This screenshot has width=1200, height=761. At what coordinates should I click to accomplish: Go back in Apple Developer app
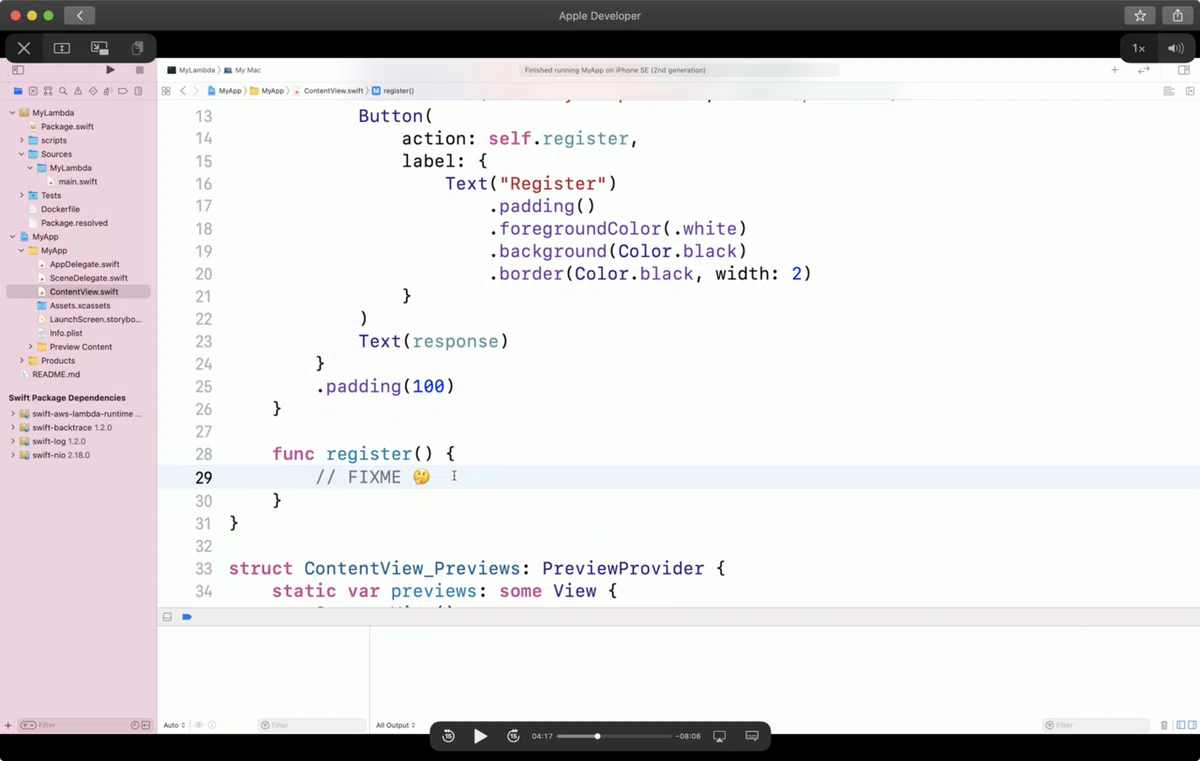pyautogui.click(x=79, y=16)
